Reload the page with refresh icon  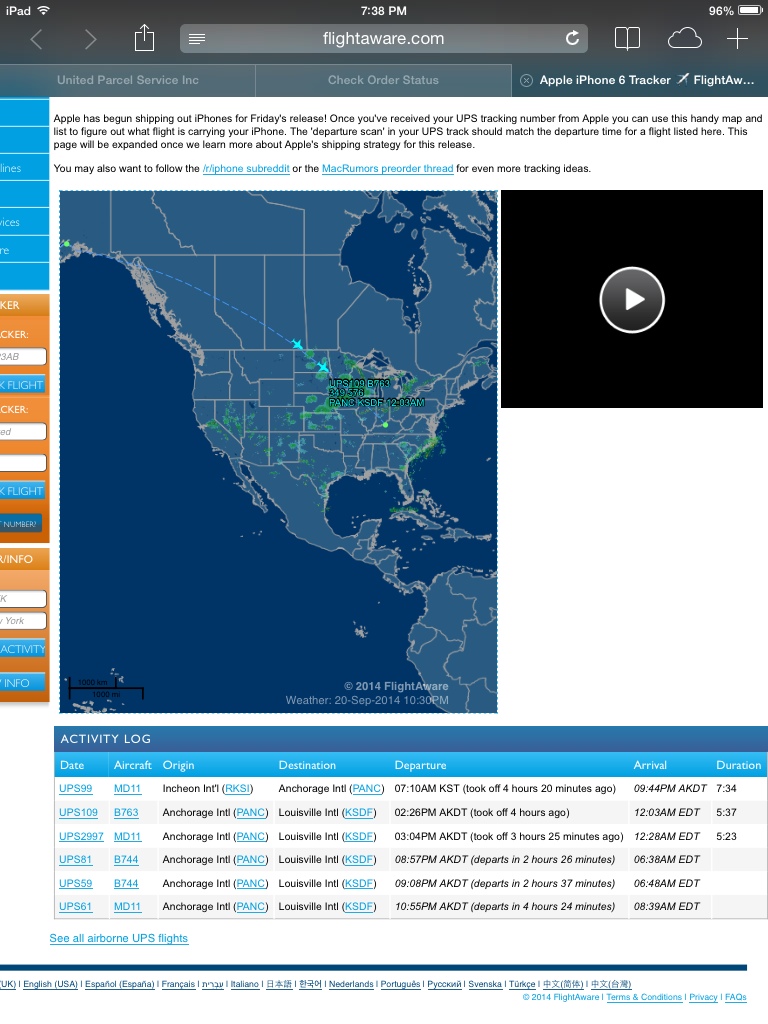[x=572, y=39]
